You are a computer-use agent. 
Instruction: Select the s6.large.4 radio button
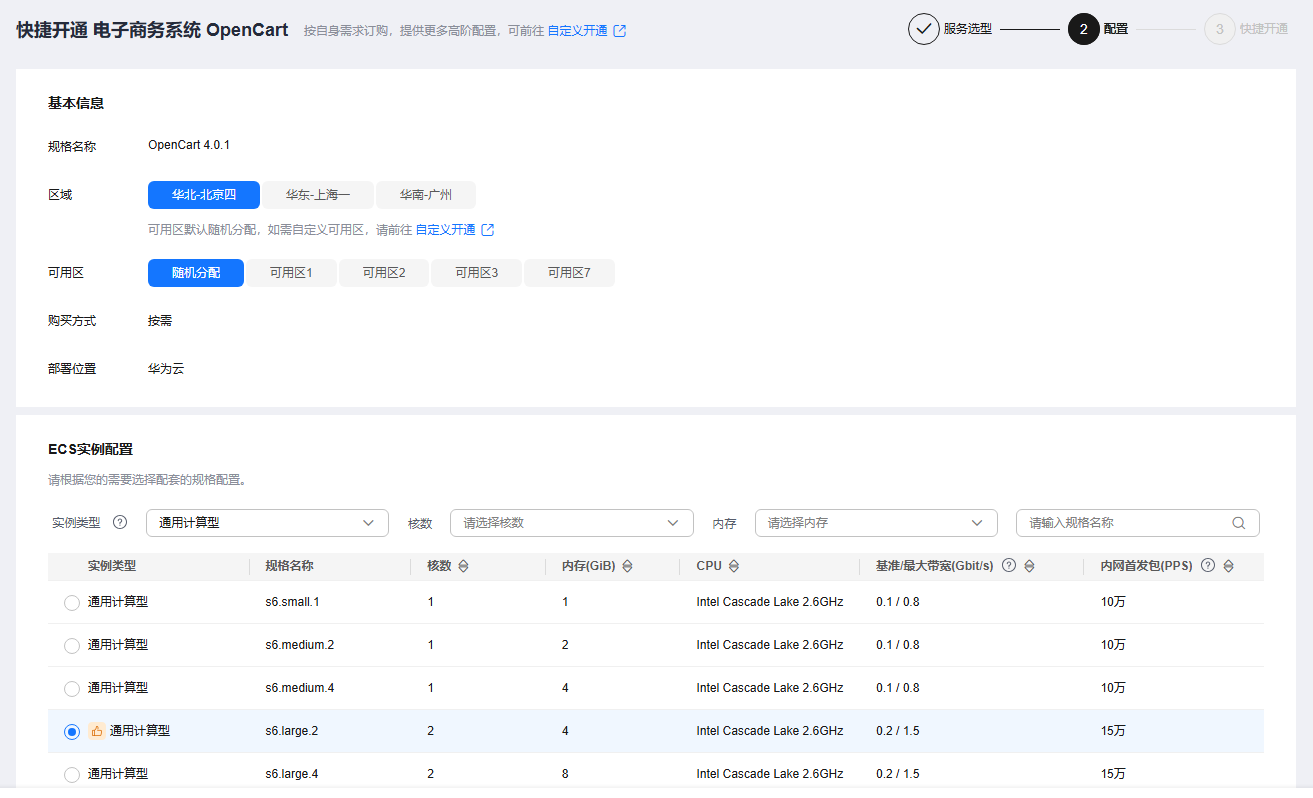click(x=72, y=775)
